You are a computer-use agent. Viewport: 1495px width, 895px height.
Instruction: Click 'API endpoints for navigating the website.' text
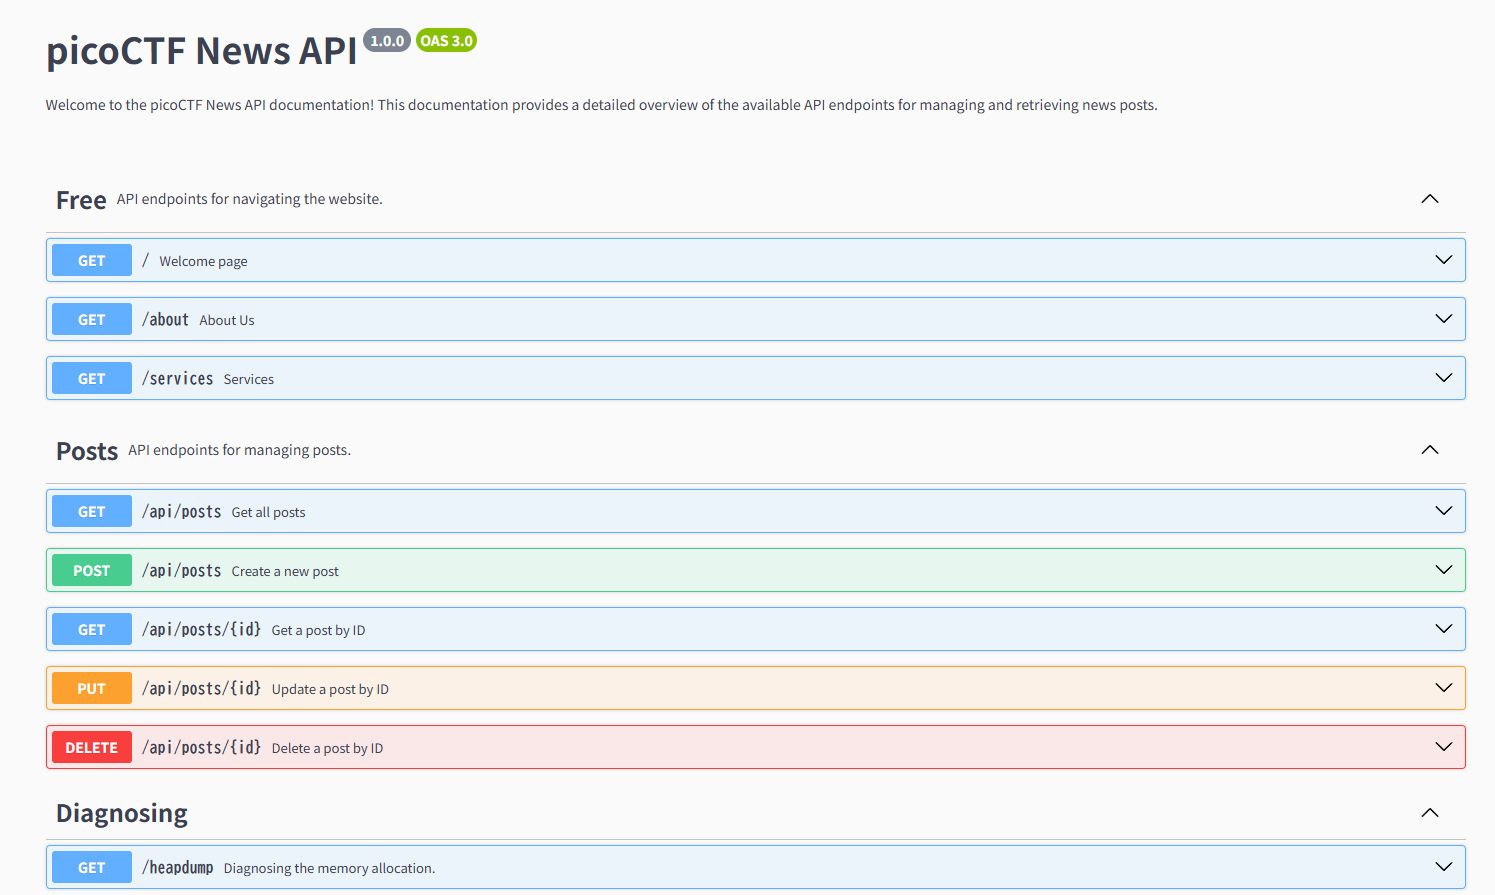[x=250, y=199]
